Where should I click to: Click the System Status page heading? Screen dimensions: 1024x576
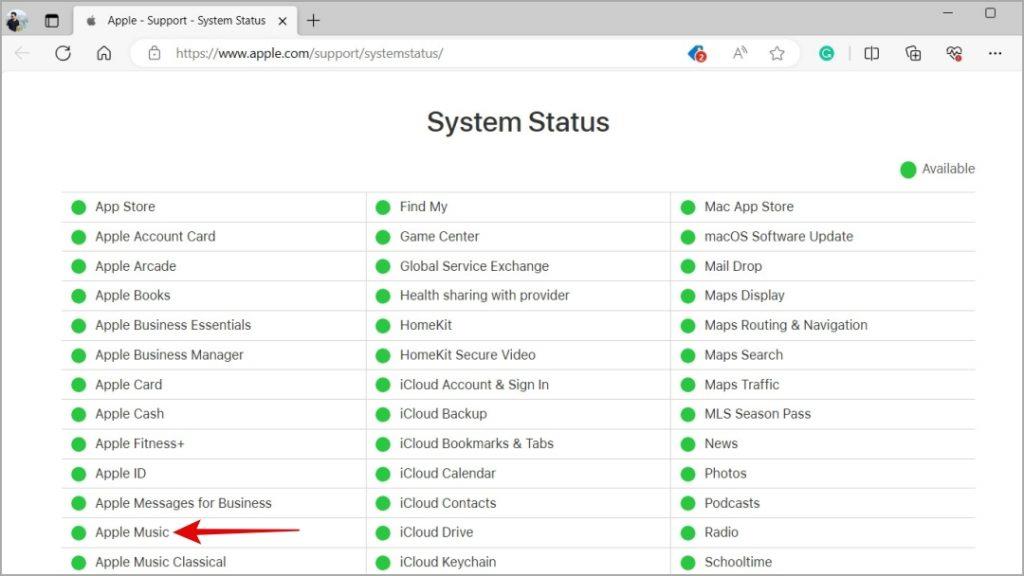(518, 122)
